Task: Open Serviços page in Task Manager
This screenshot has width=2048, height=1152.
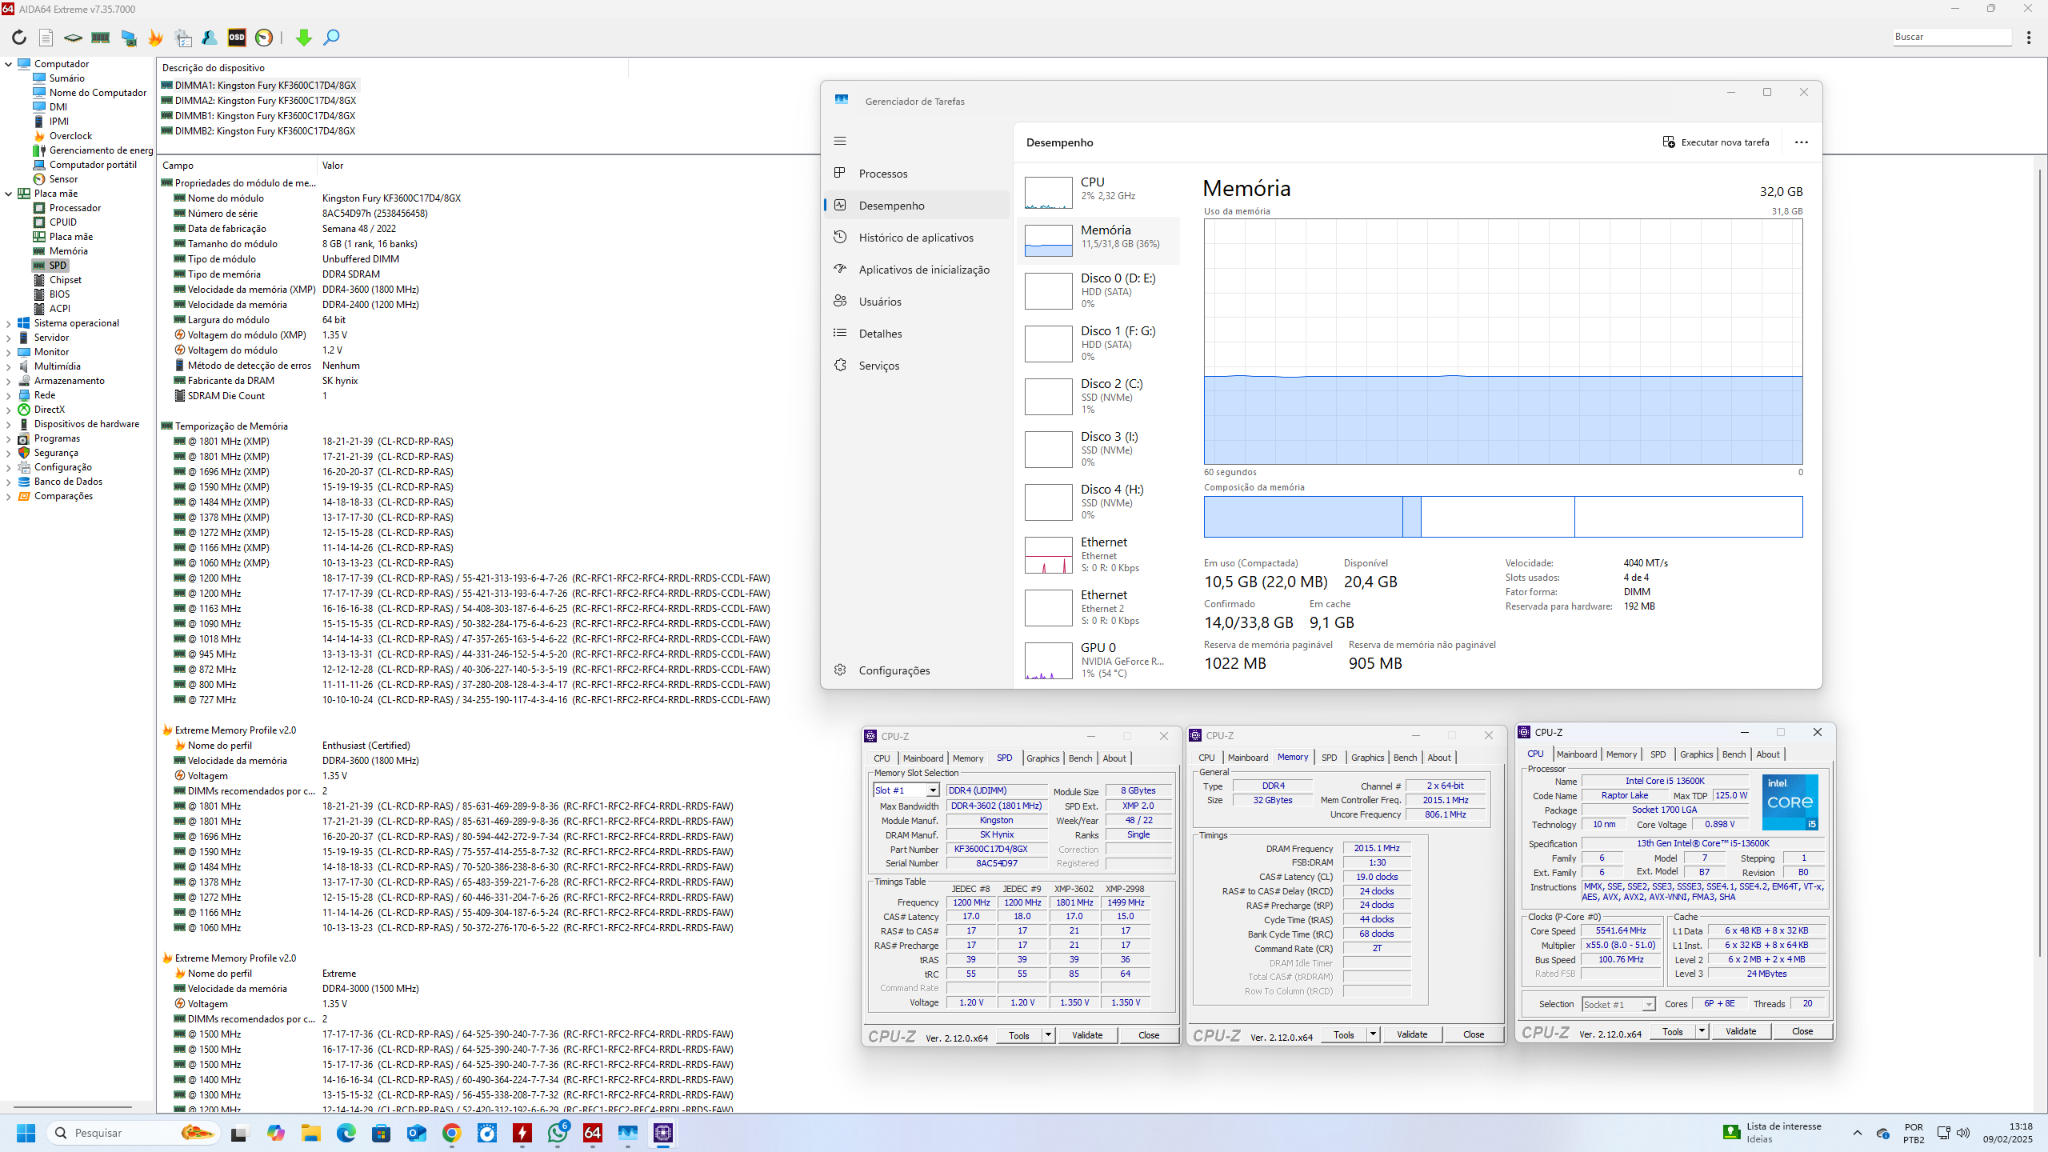Action: [x=879, y=366]
